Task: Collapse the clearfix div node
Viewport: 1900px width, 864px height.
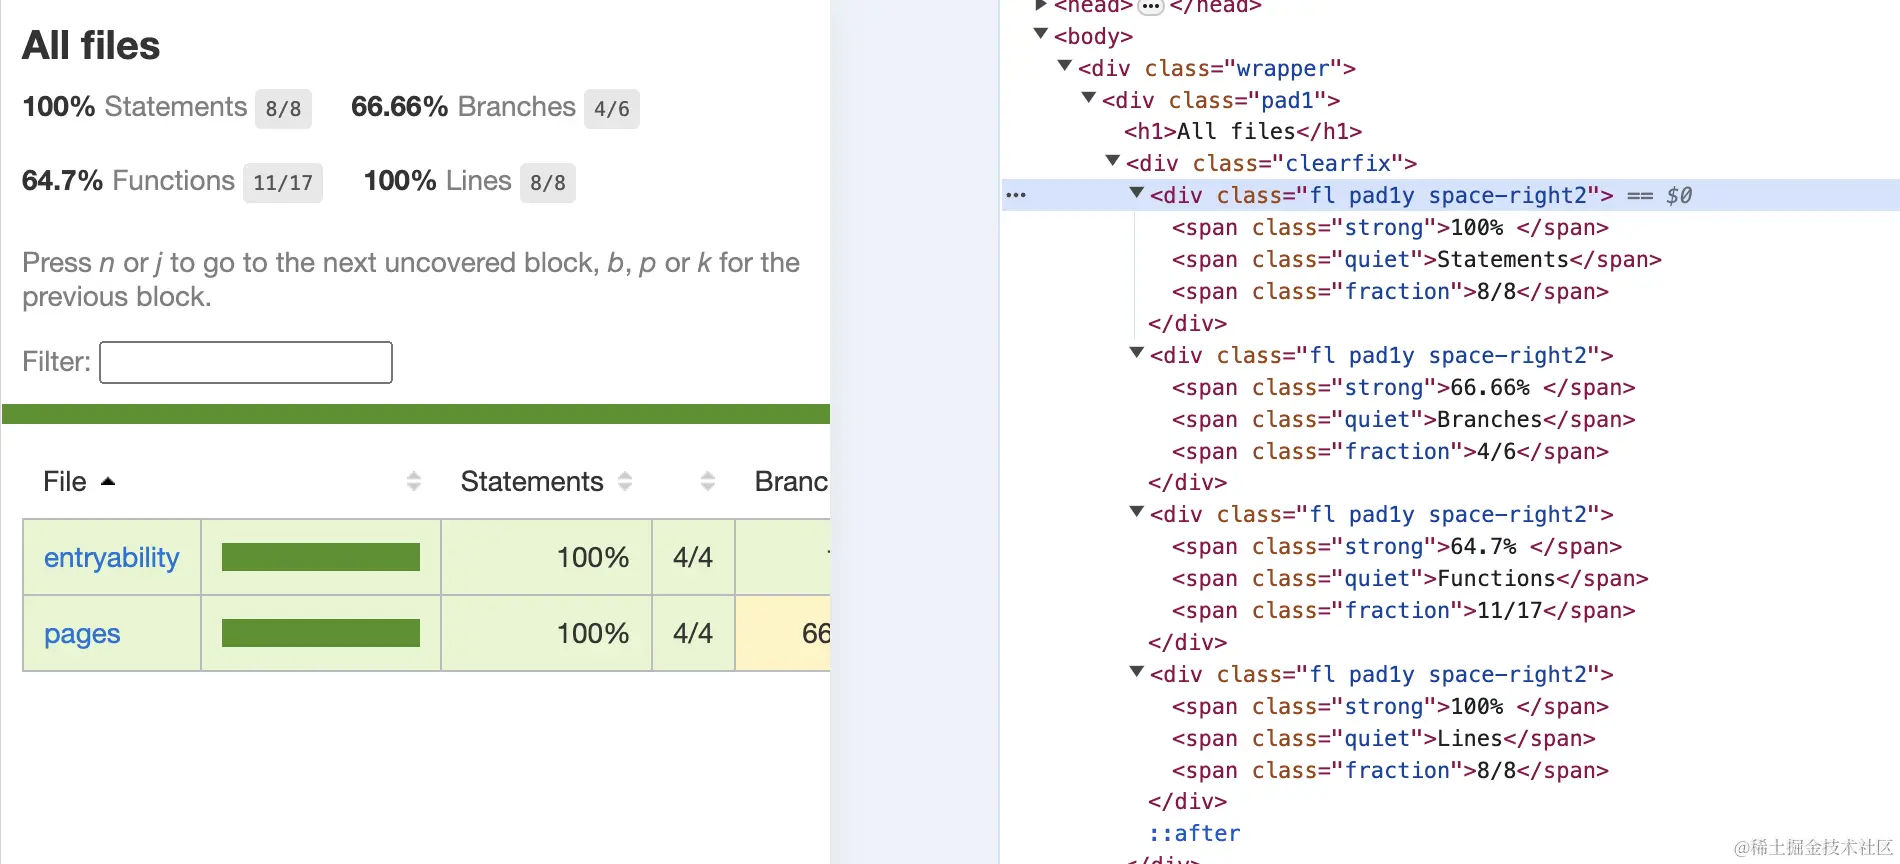Action: click(1113, 162)
